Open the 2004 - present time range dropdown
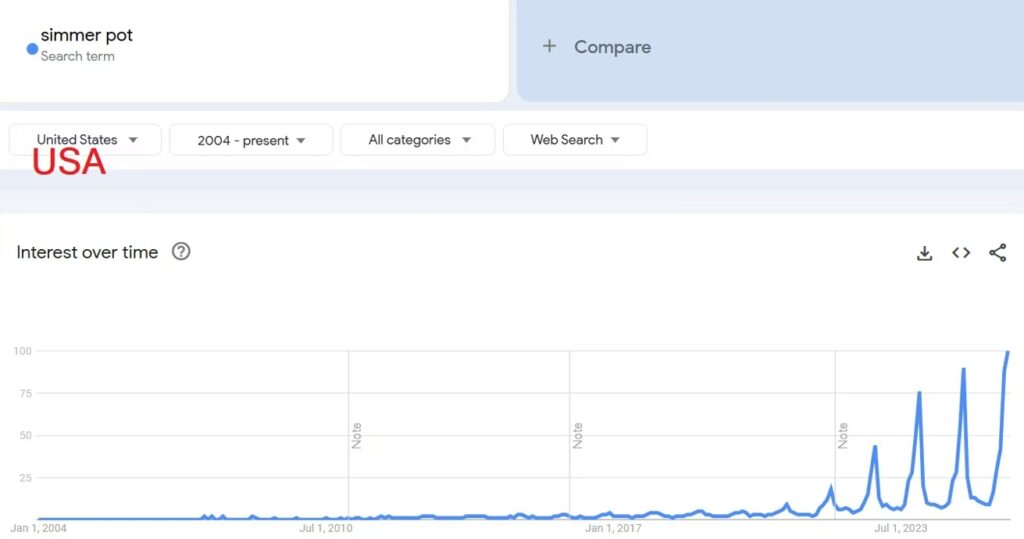Screen dimensions: 1024x539 click(251, 140)
